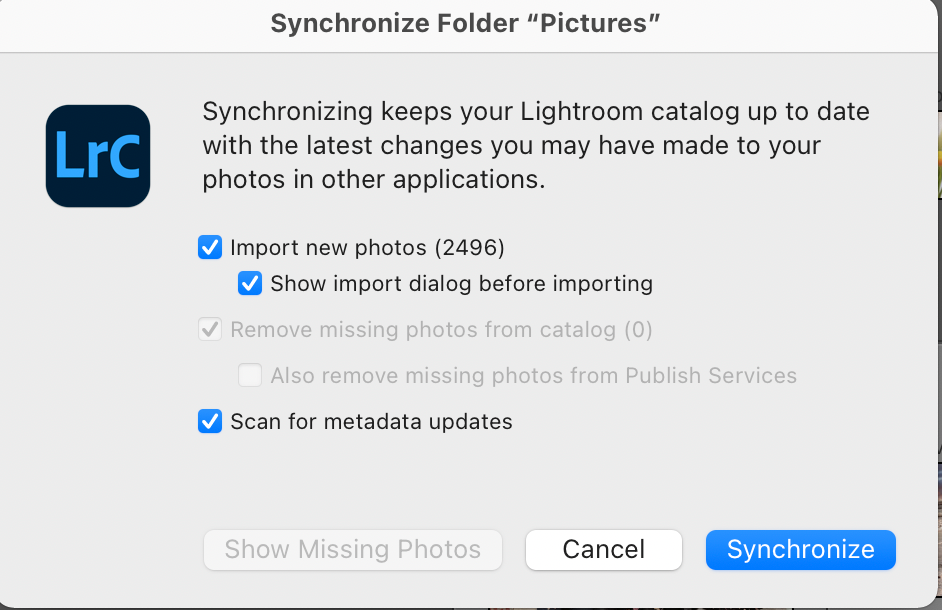
Task: Toggle Remove missing photos from catalog checkbox
Action: click(210, 329)
